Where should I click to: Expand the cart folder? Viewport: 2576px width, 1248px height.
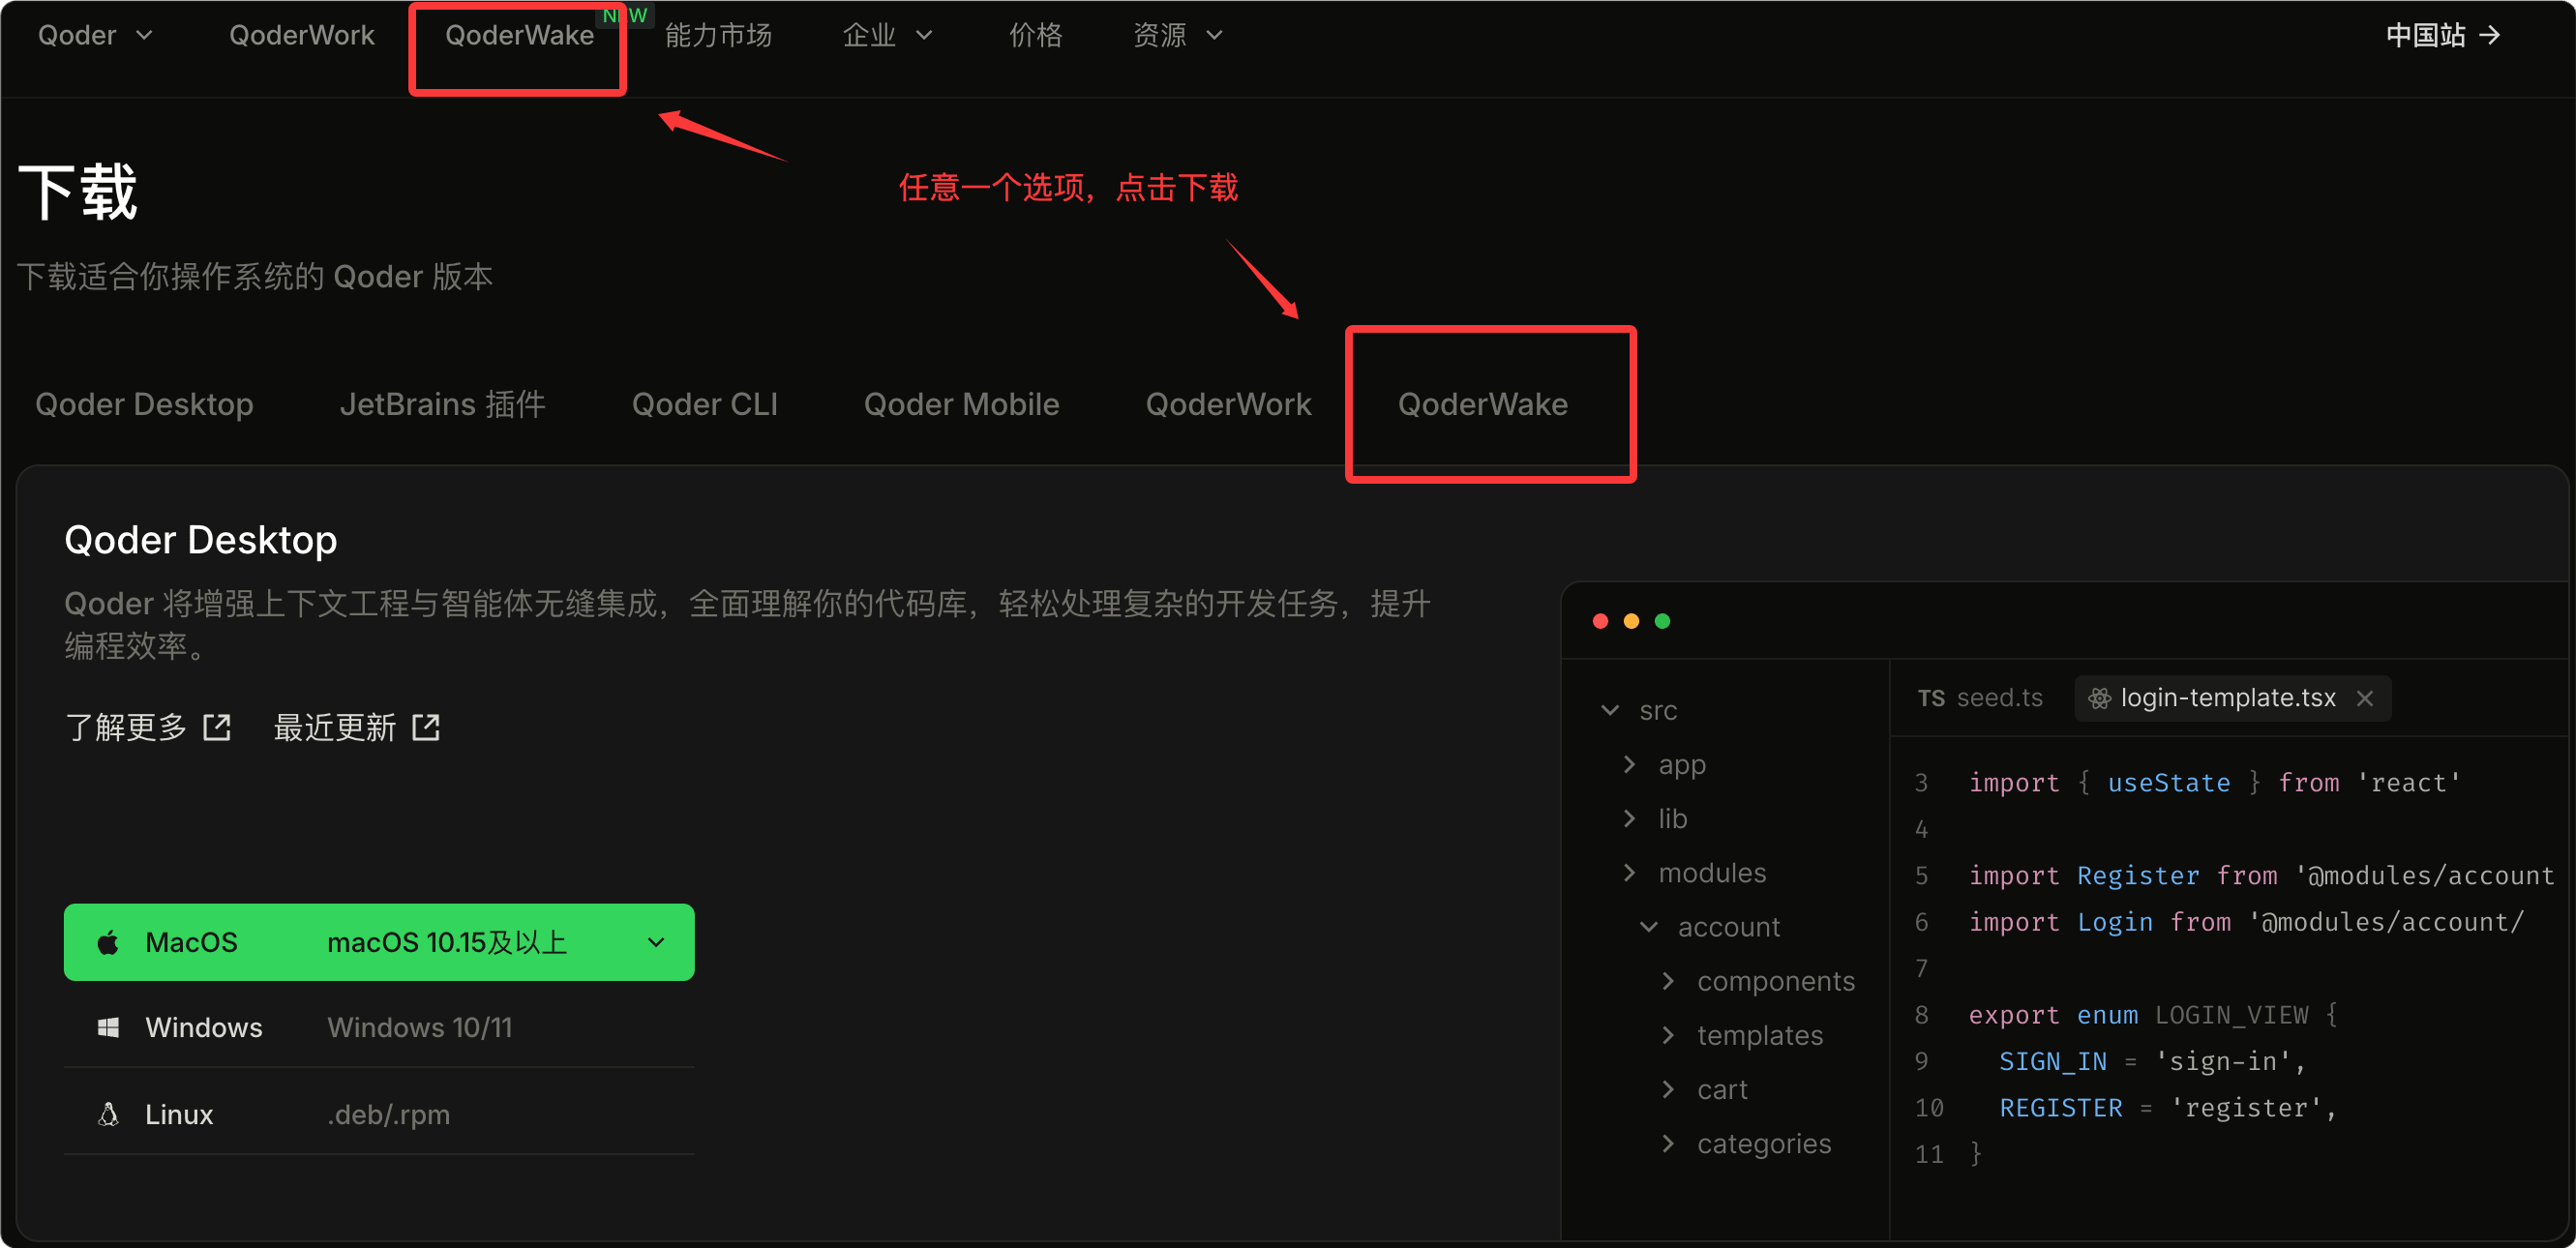pos(1668,1088)
